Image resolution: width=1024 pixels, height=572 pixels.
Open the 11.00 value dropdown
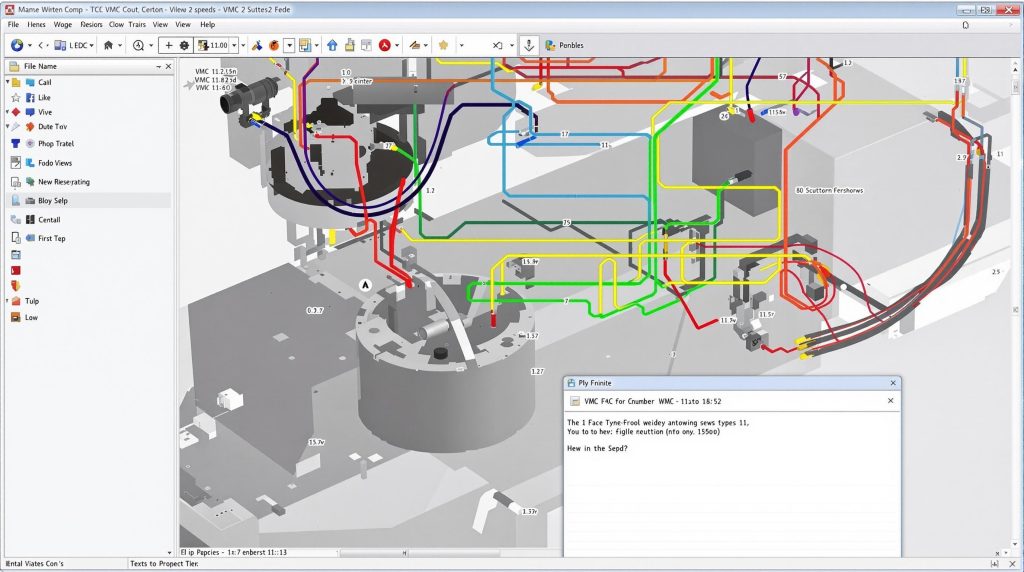click(235, 45)
